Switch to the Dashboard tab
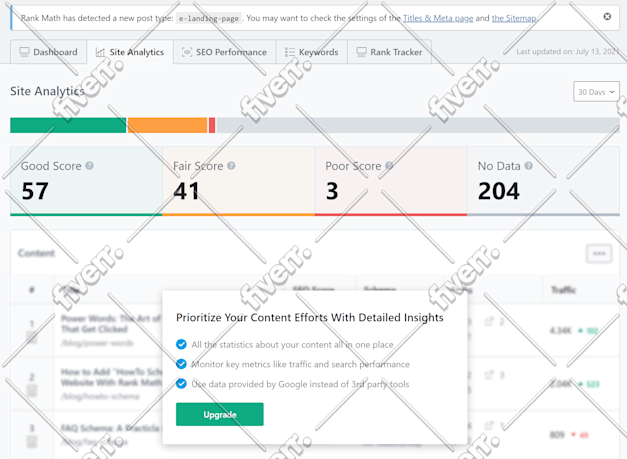The height and width of the screenshot is (459, 627). 48,52
